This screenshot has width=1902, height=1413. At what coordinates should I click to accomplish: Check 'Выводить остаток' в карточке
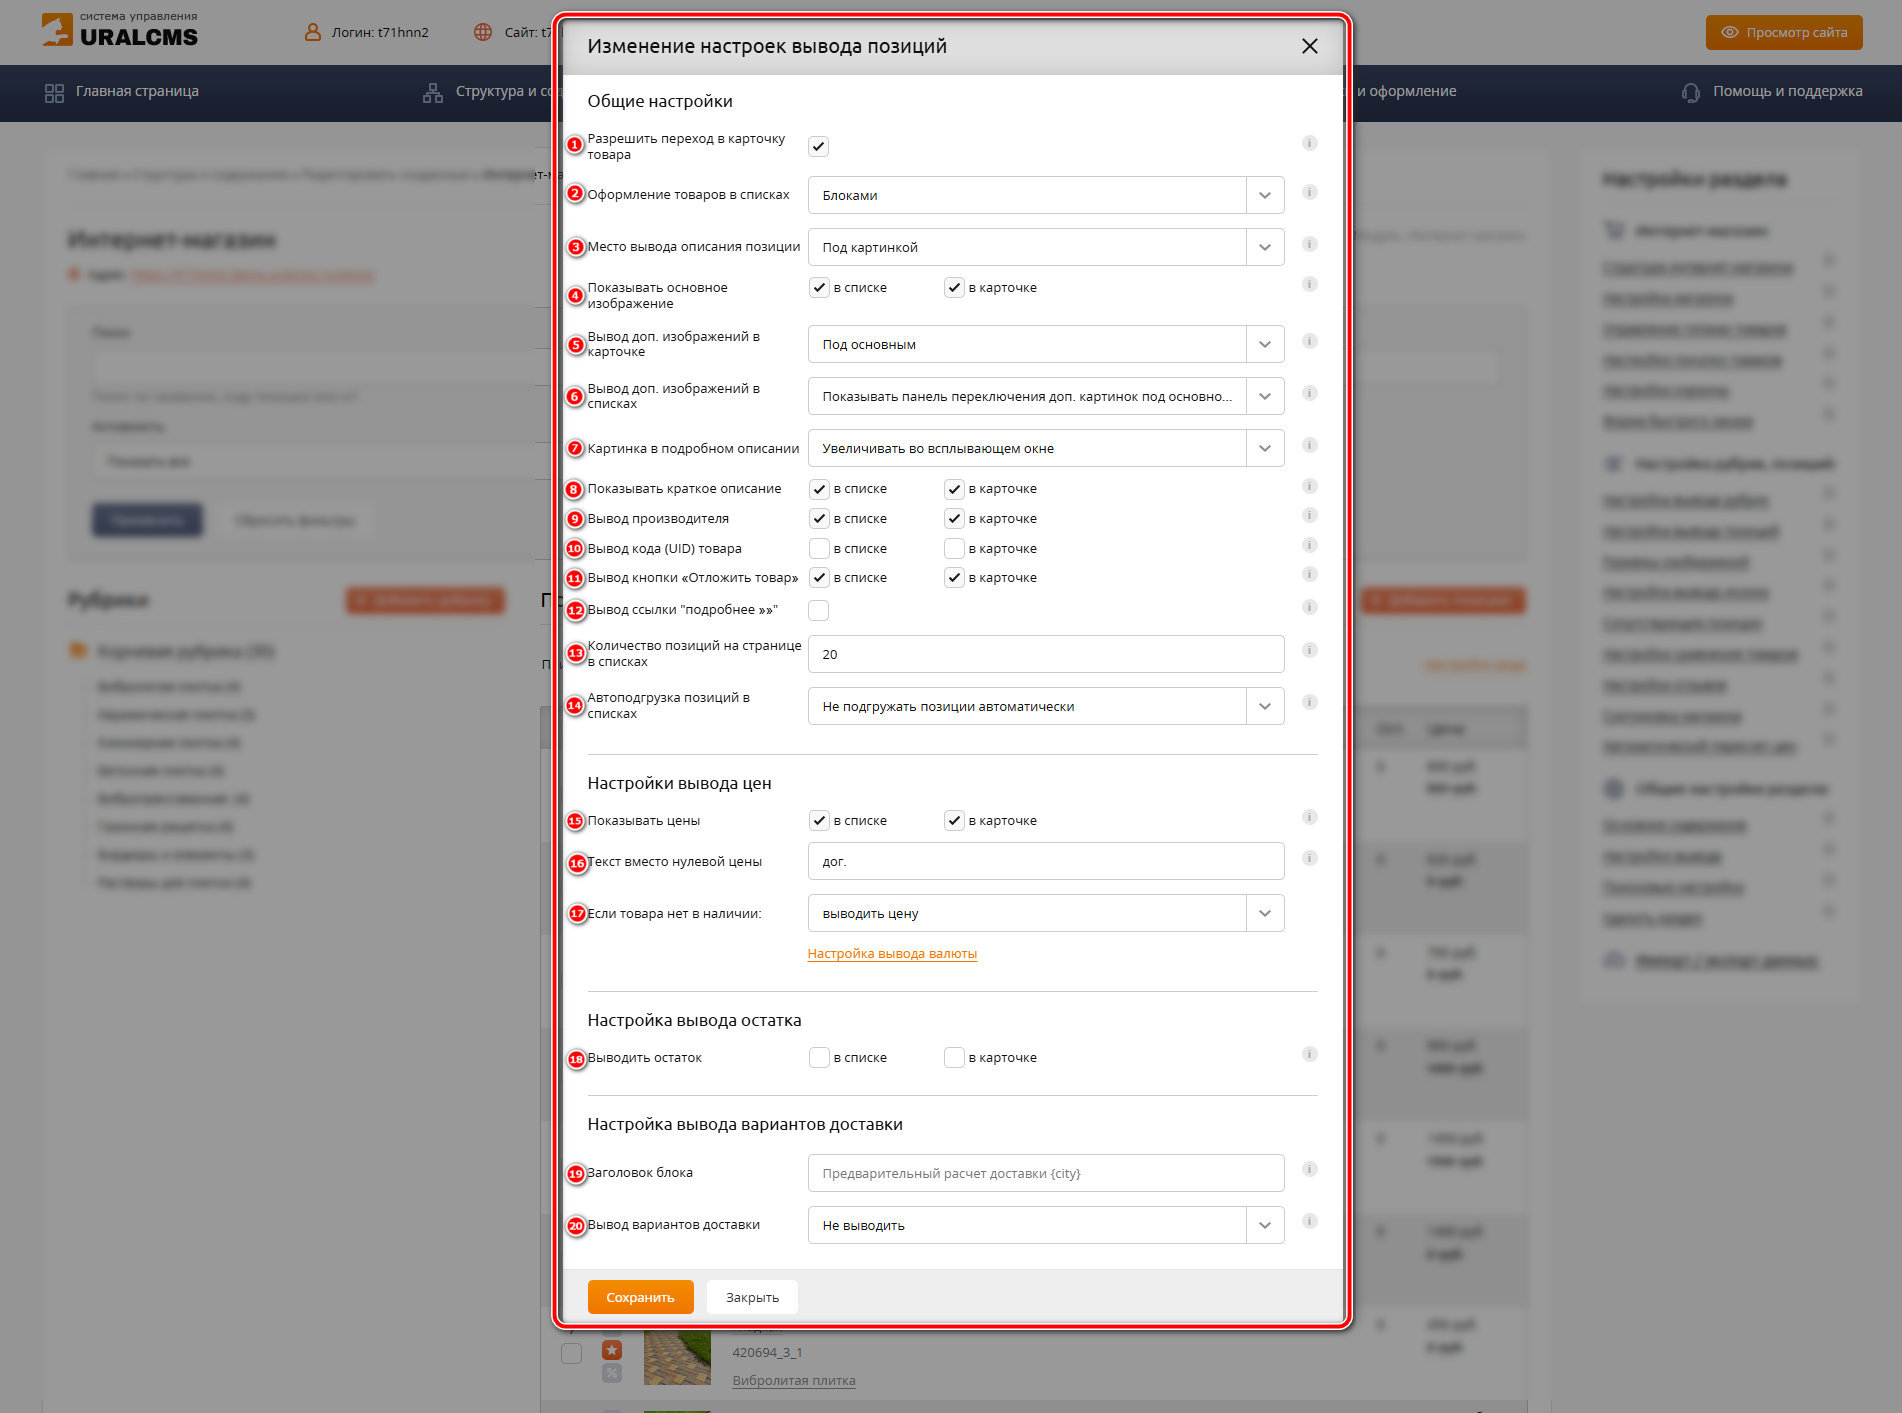[954, 1057]
